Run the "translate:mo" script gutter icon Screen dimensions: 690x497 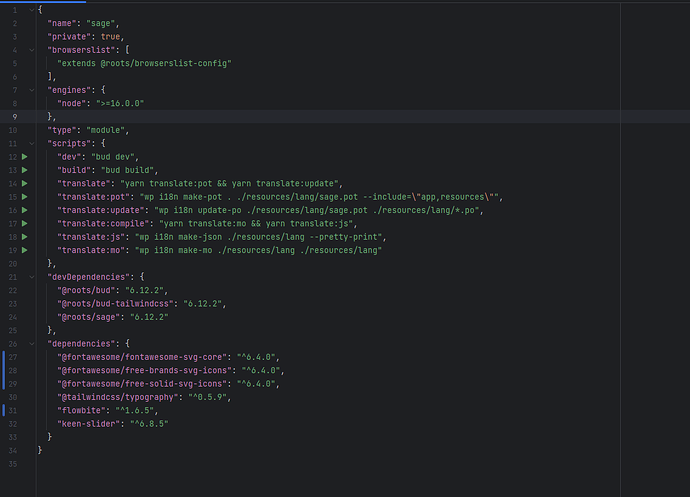point(25,250)
